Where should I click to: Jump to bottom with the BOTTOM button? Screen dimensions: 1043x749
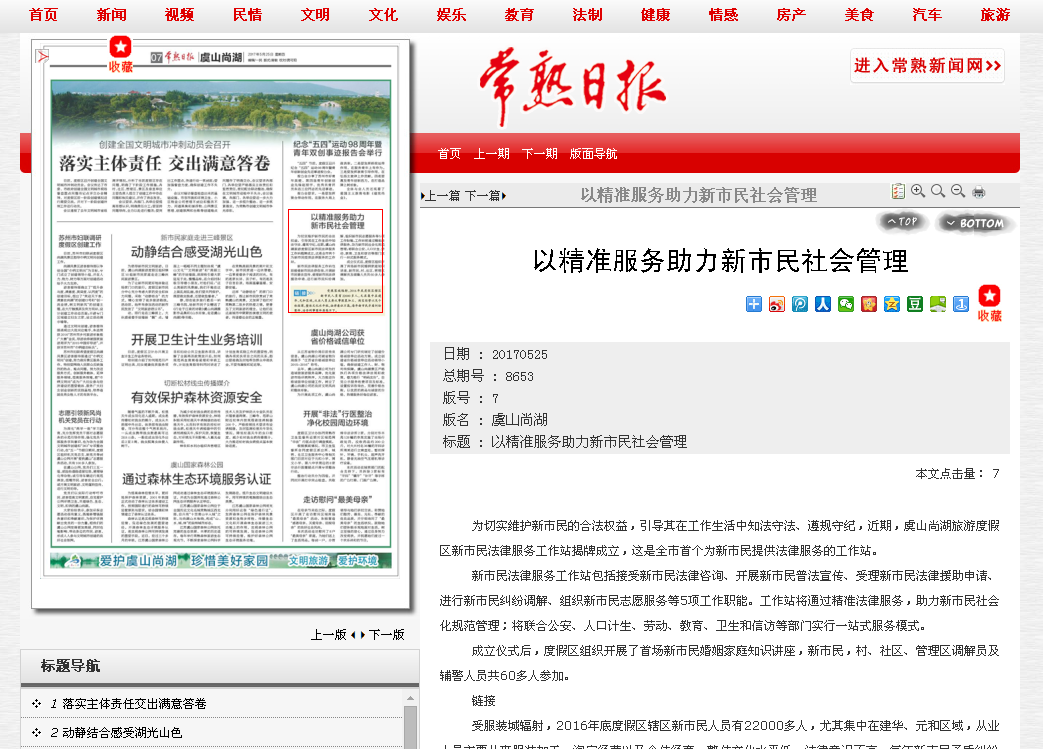click(x=975, y=223)
